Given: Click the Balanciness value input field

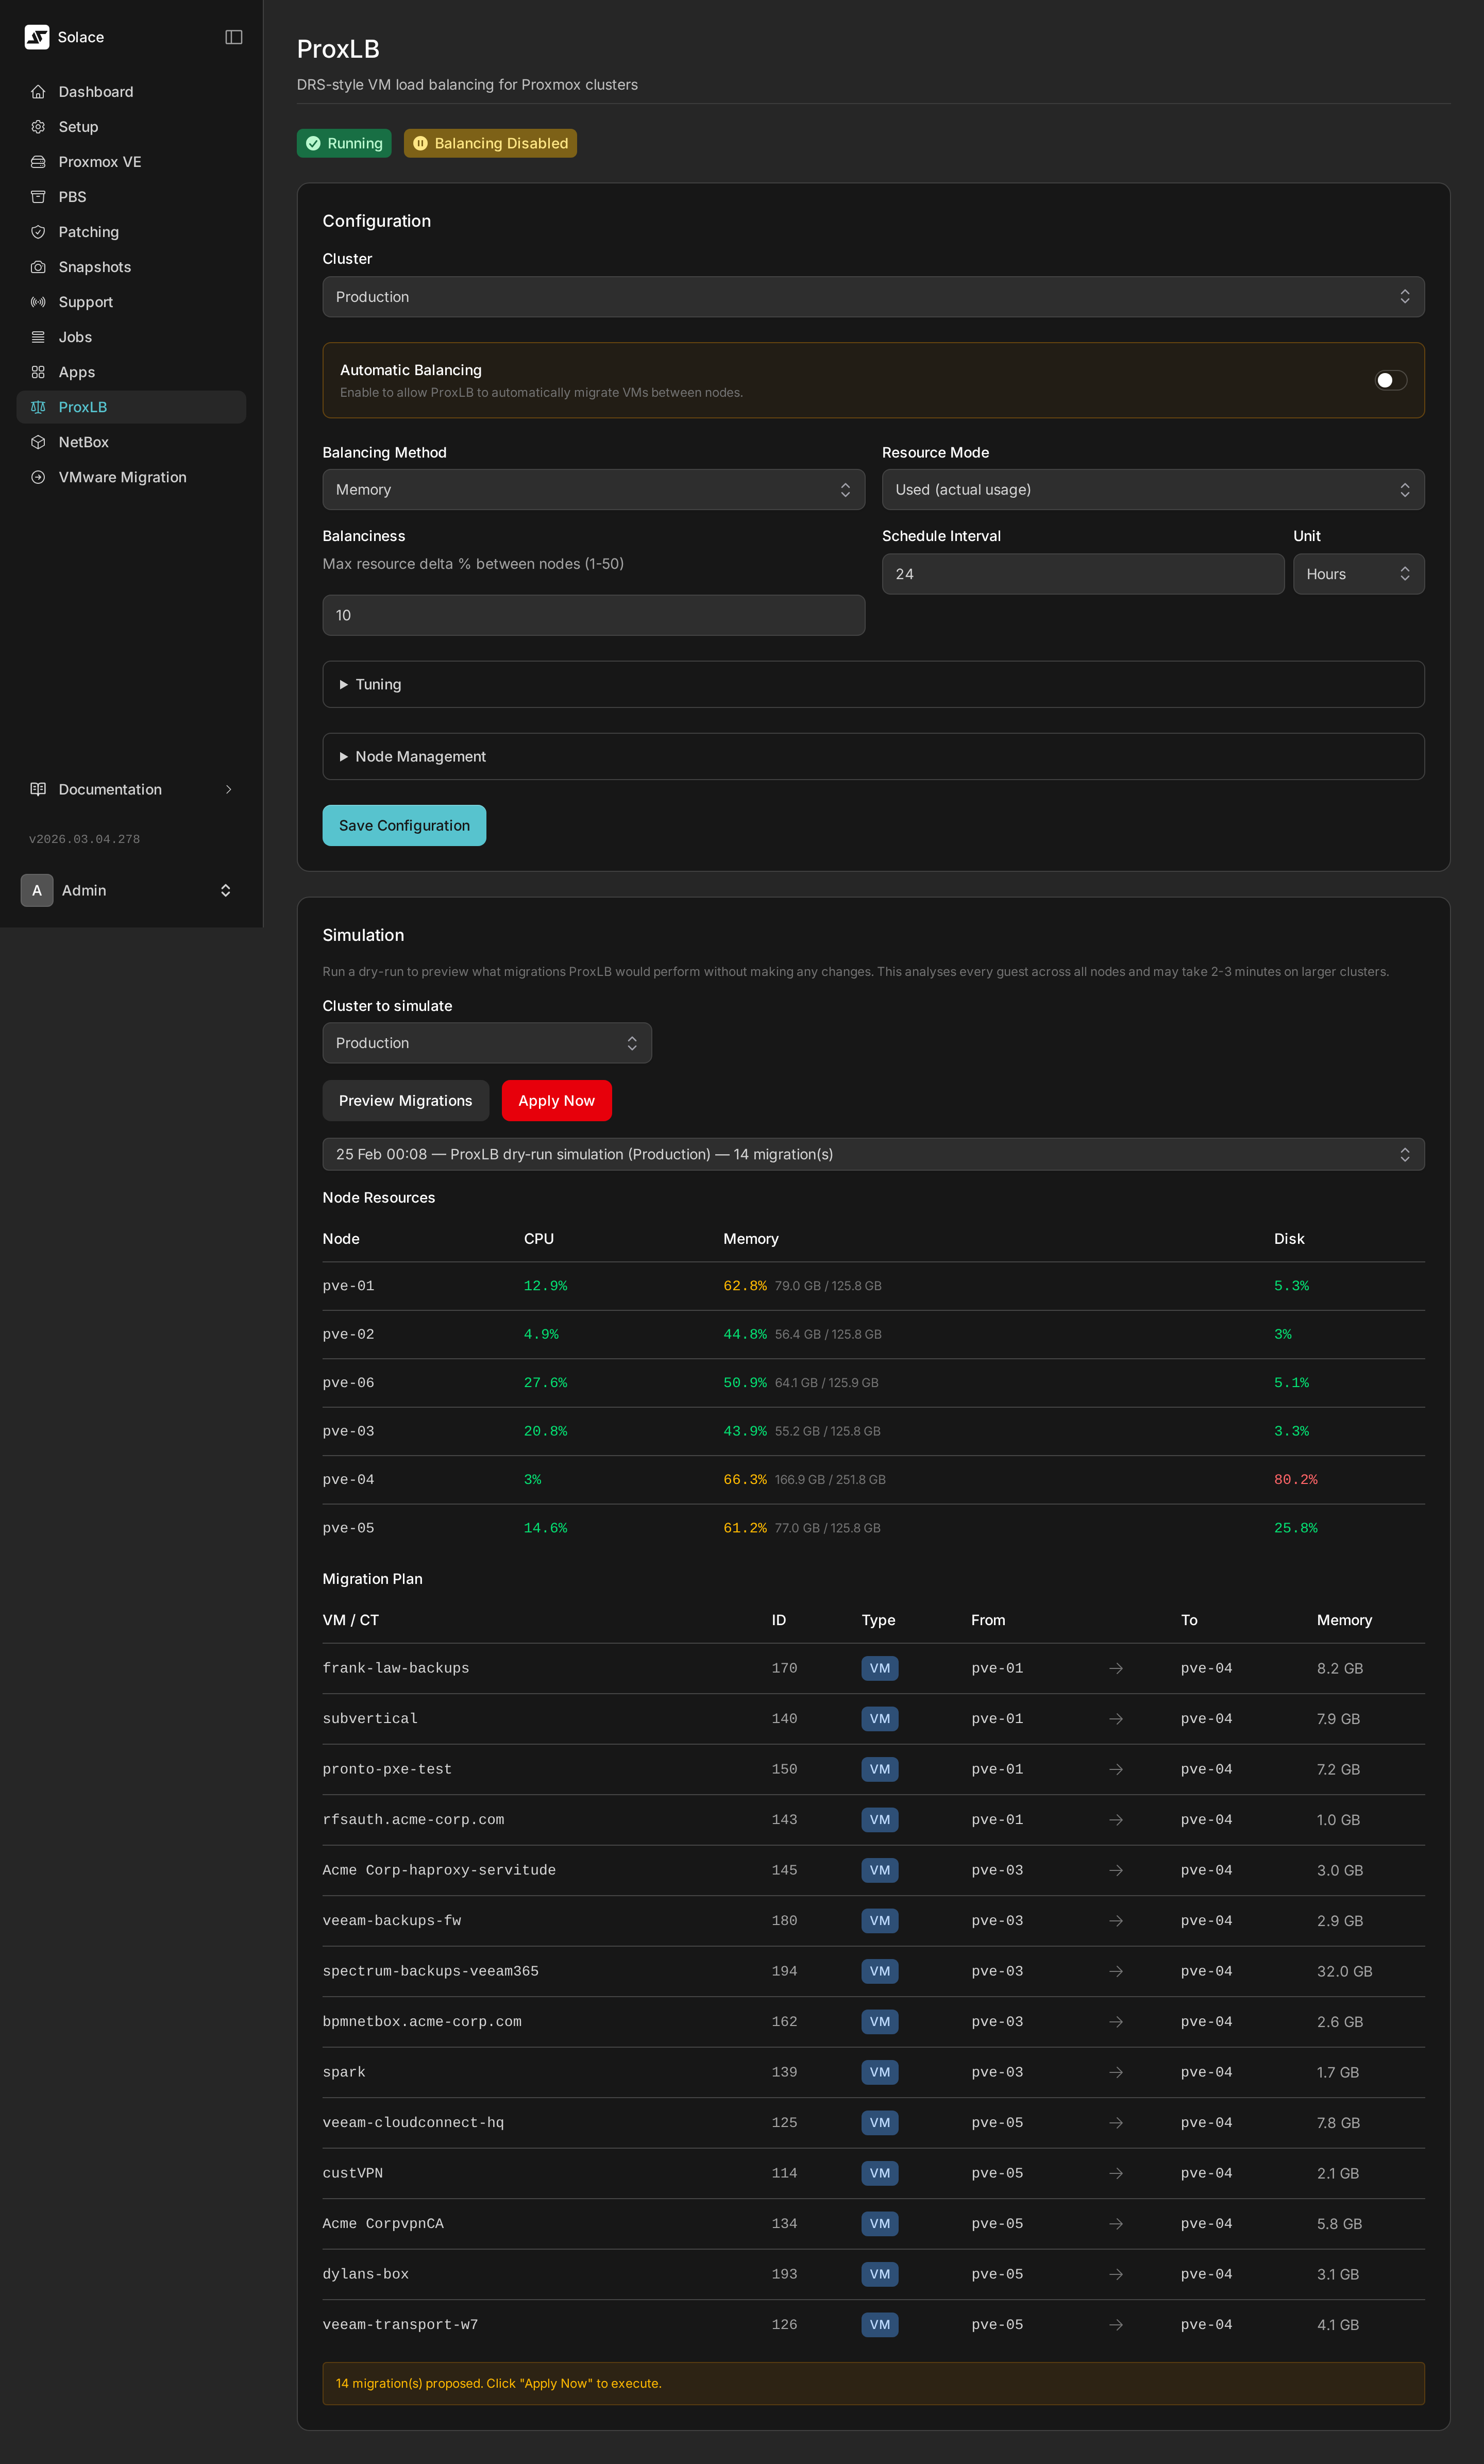Looking at the screenshot, I should pyautogui.click(x=593, y=615).
